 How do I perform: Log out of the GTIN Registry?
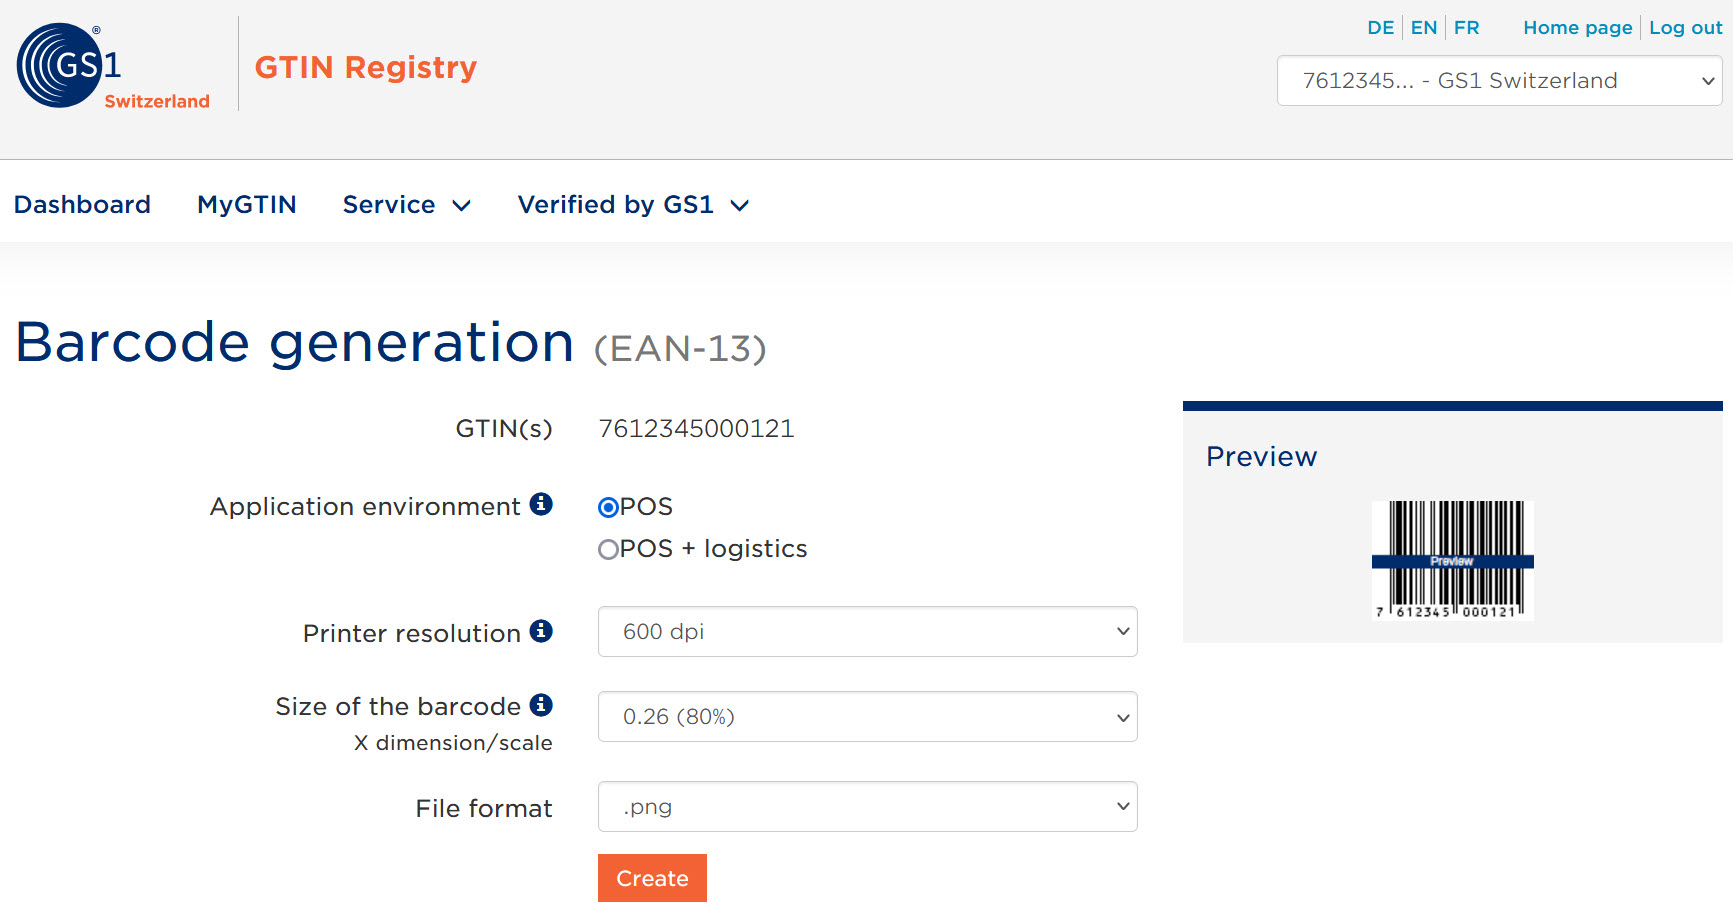[x=1685, y=27]
